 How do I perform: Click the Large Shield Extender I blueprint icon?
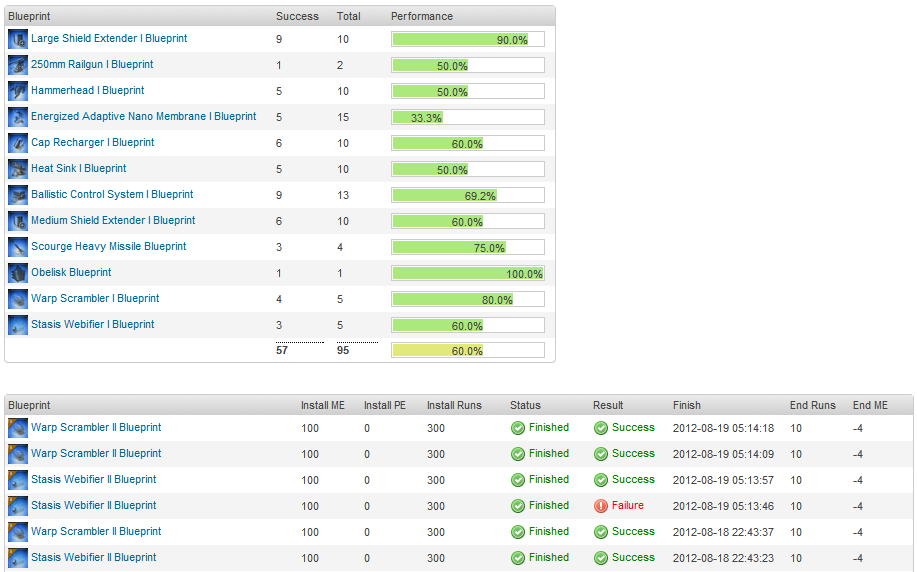(18, 39)
